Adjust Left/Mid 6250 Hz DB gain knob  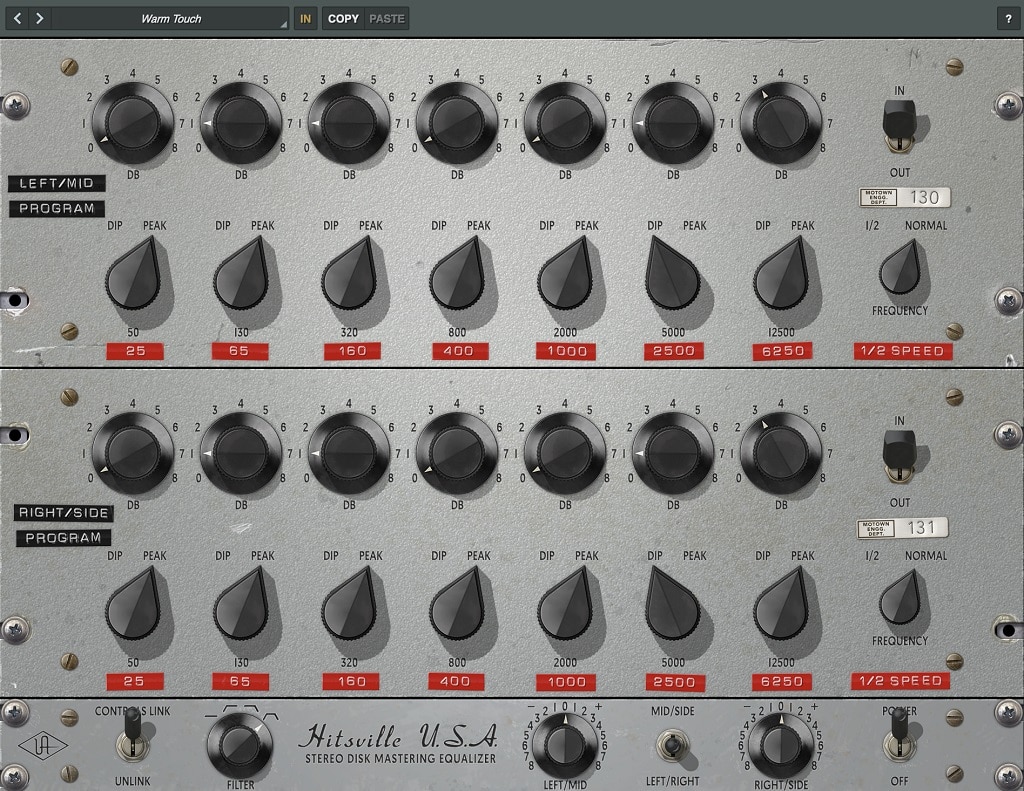tap(781, 123)
